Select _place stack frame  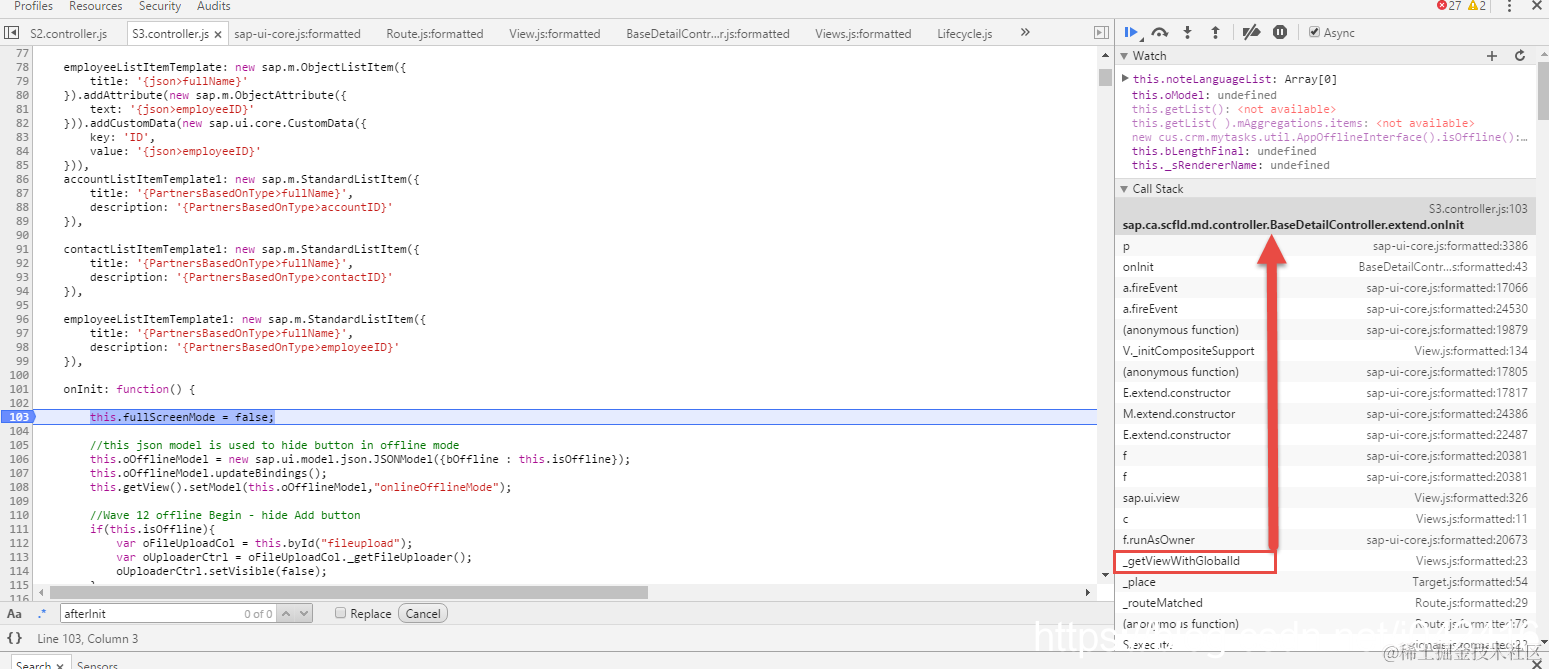click(x=1325, y=582)
